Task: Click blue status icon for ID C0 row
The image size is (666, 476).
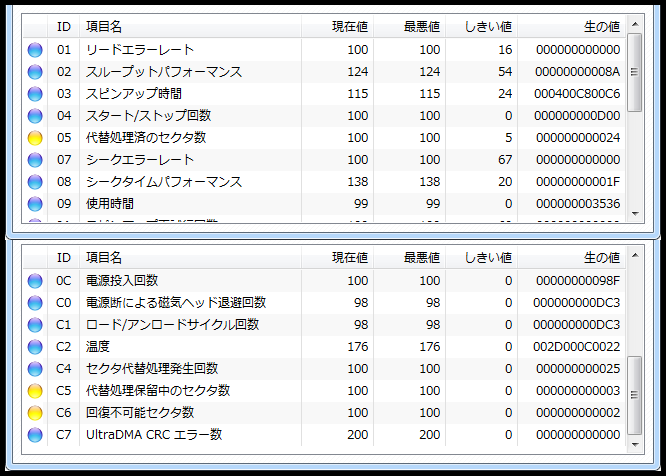Action: [x=35, y=303]
